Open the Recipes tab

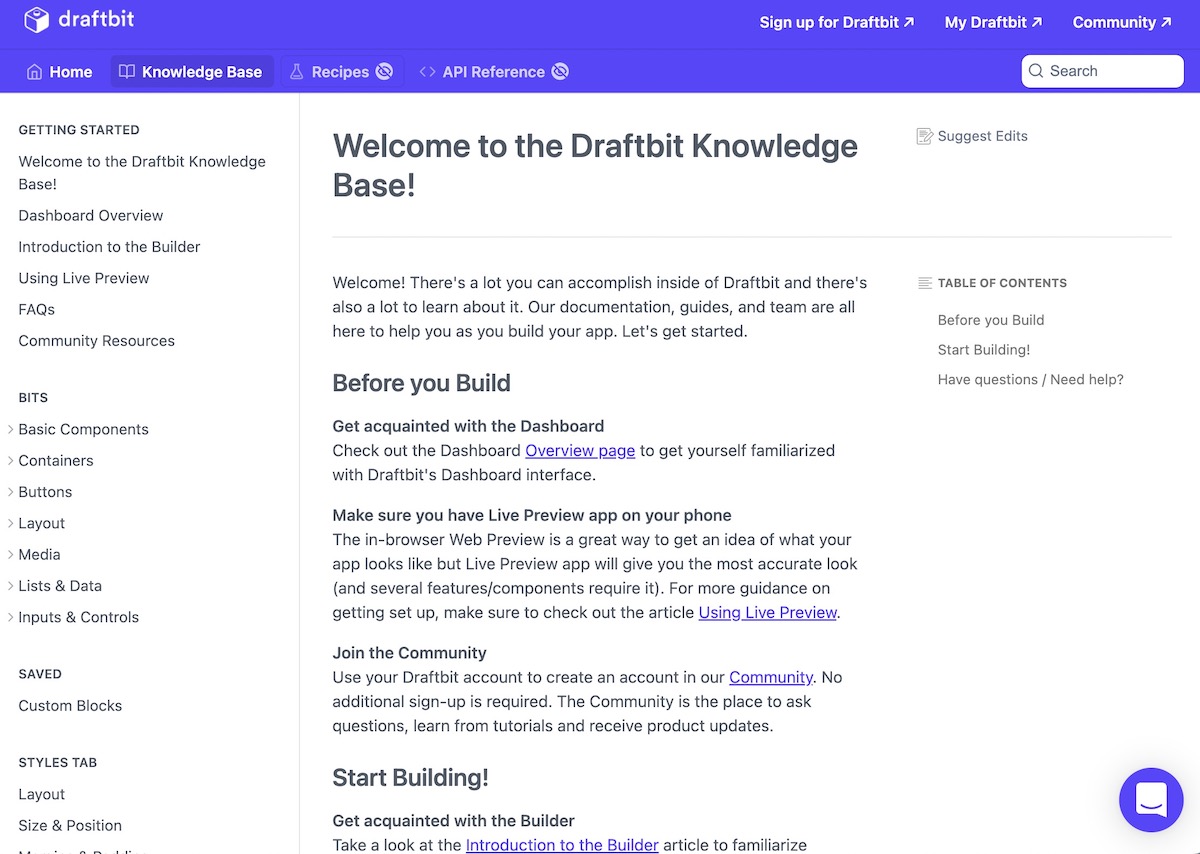pyautogui.click(x=341, y=72)
